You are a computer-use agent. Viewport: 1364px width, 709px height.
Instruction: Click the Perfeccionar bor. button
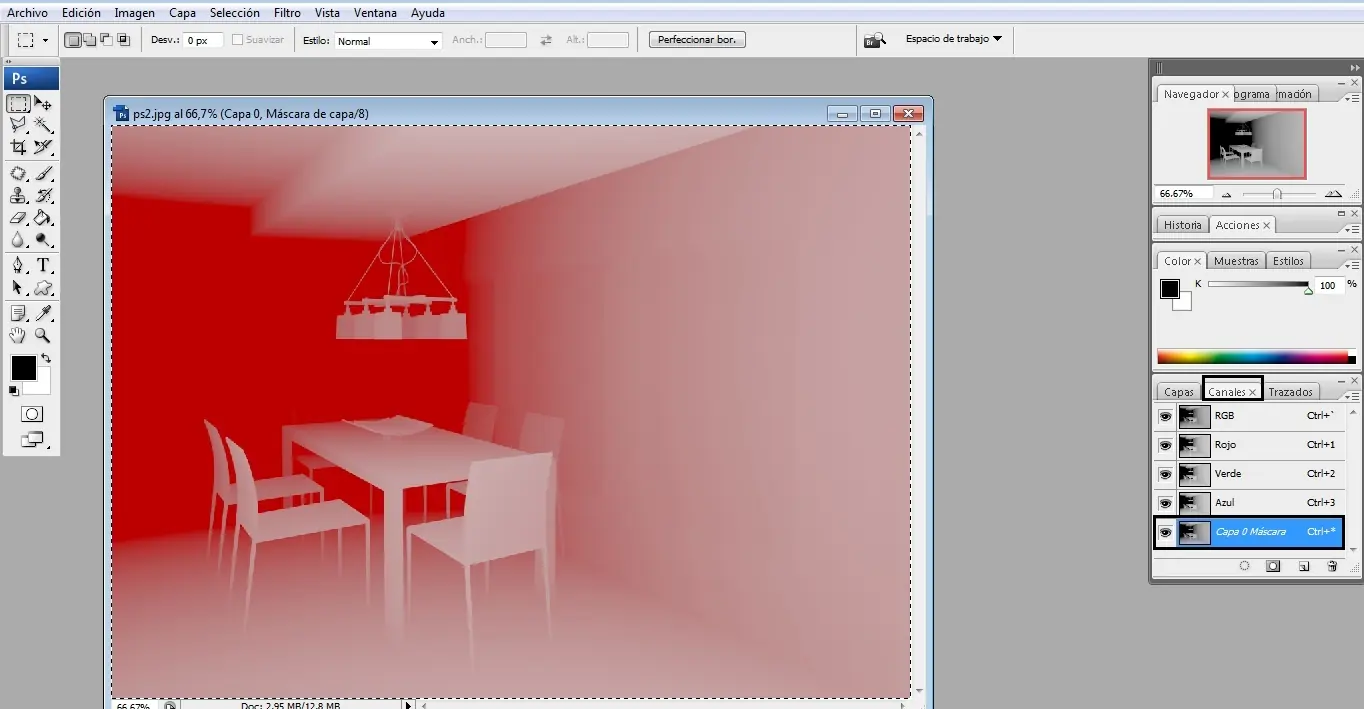[x=697, y=40]
